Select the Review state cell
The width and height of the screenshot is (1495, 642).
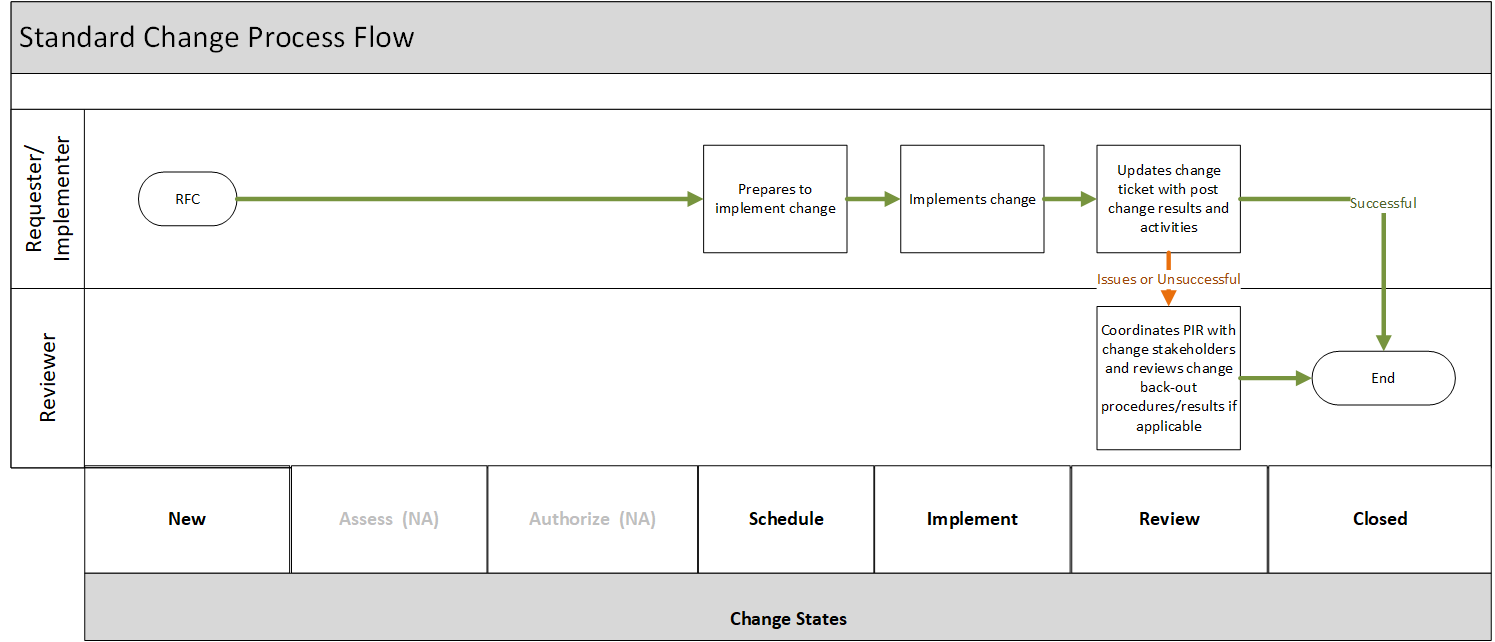pyautogui.click(x=1169, y=519)
